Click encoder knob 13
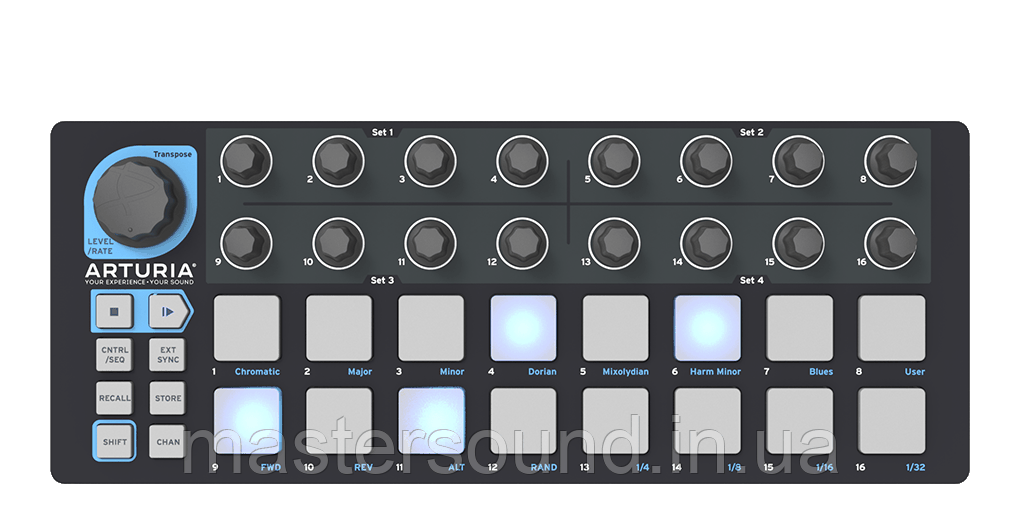This screenshot has height=518, width=1020. [x=614, y=243]
